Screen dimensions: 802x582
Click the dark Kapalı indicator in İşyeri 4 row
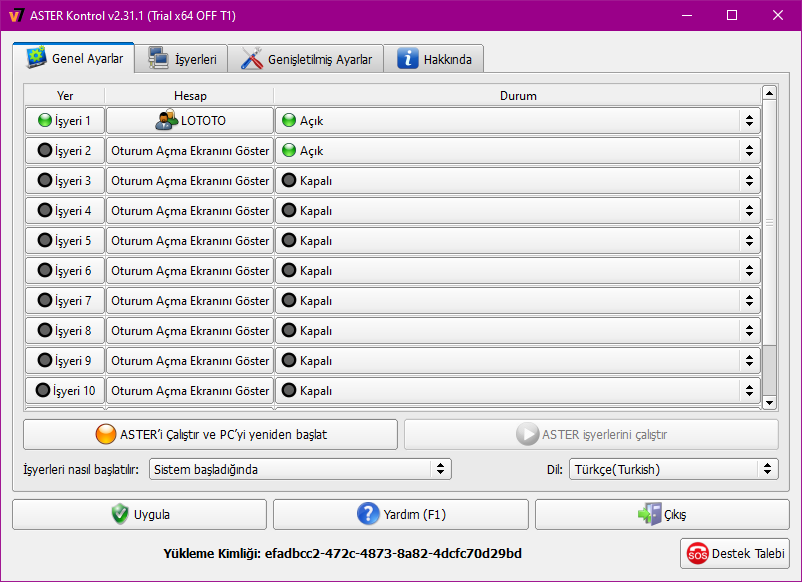[289, 210]
